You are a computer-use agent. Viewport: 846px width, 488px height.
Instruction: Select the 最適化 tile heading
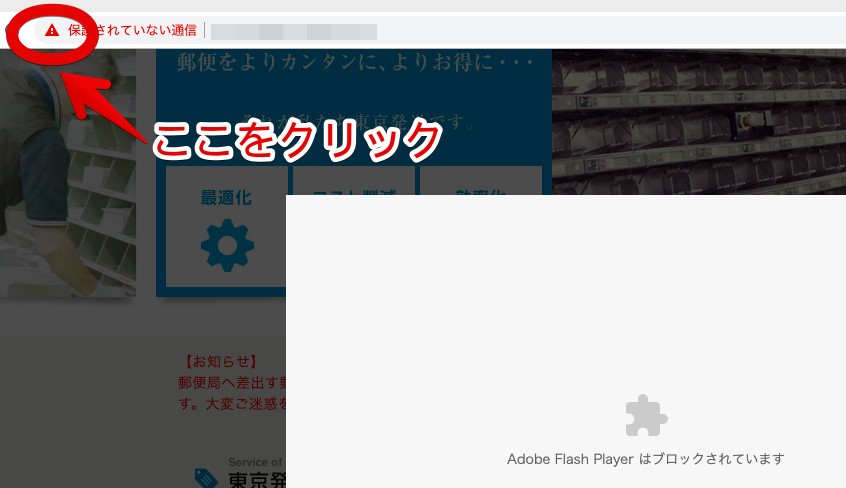point(227,197)
